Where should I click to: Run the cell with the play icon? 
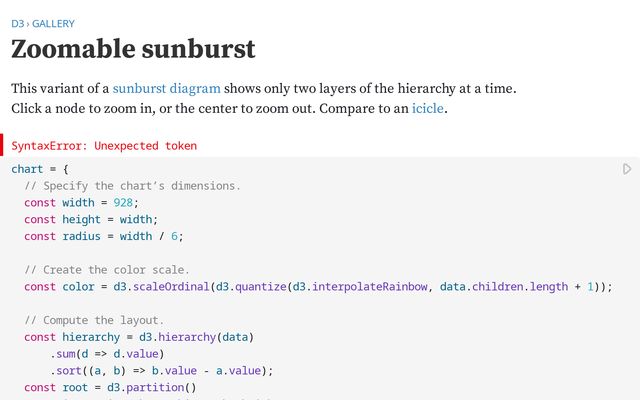point(627,169)
